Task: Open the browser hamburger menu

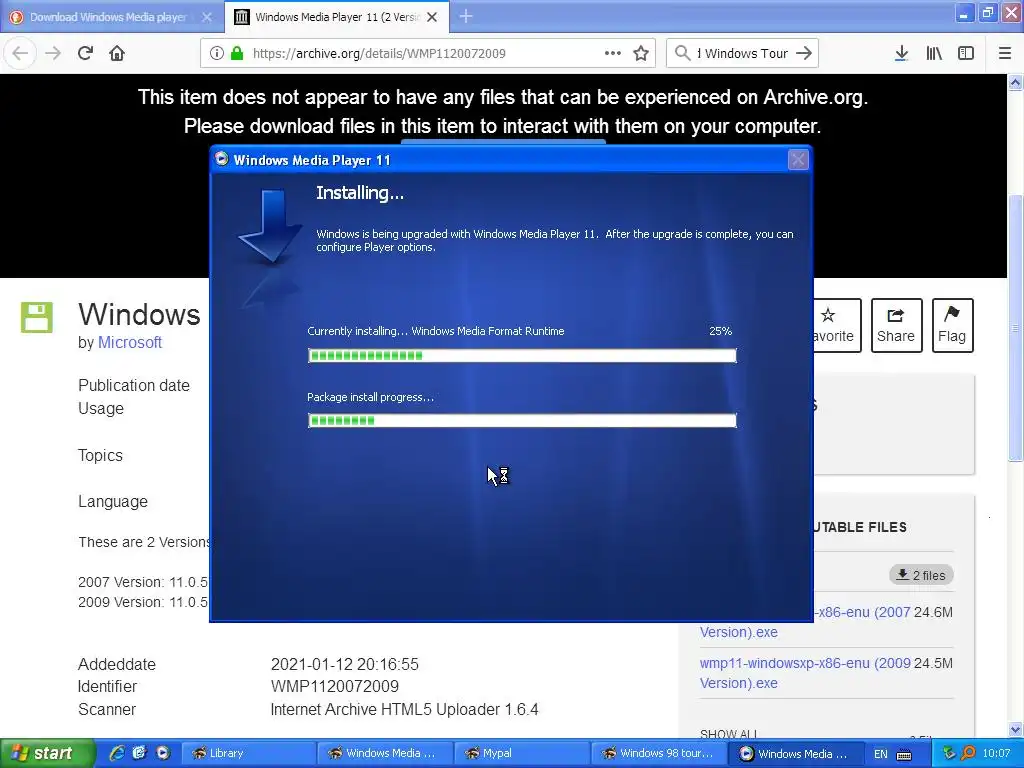Action: pyautogui.click(x=1005, y=54)
